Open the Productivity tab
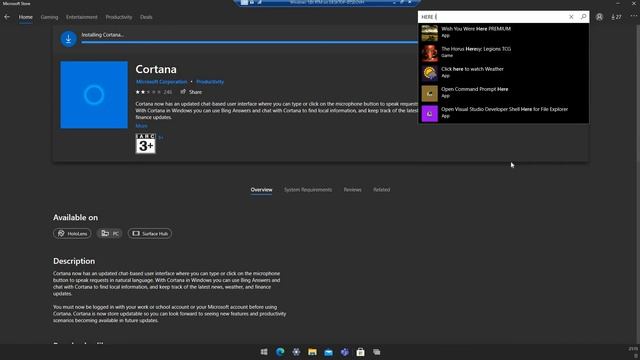This screenshot has height=360, width=640. point(119,17)
